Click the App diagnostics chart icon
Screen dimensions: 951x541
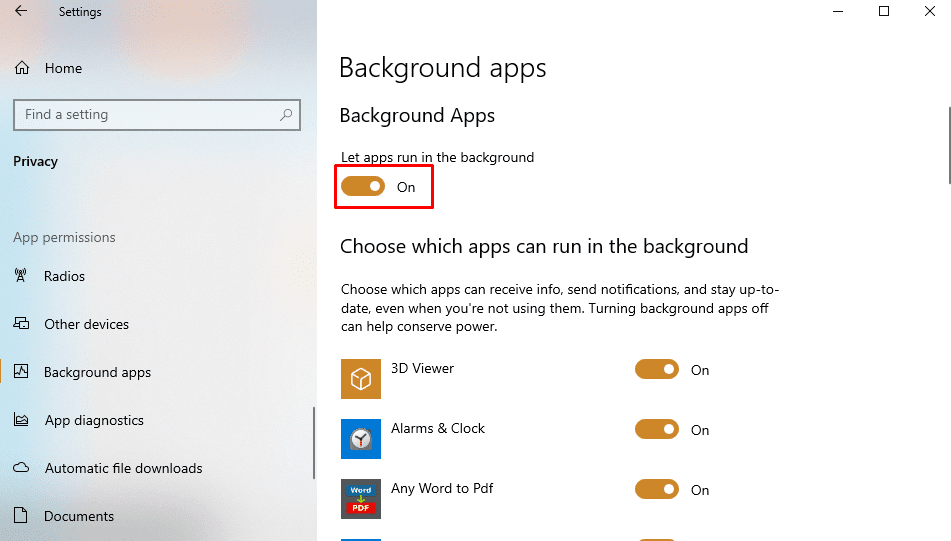[21, 420]
